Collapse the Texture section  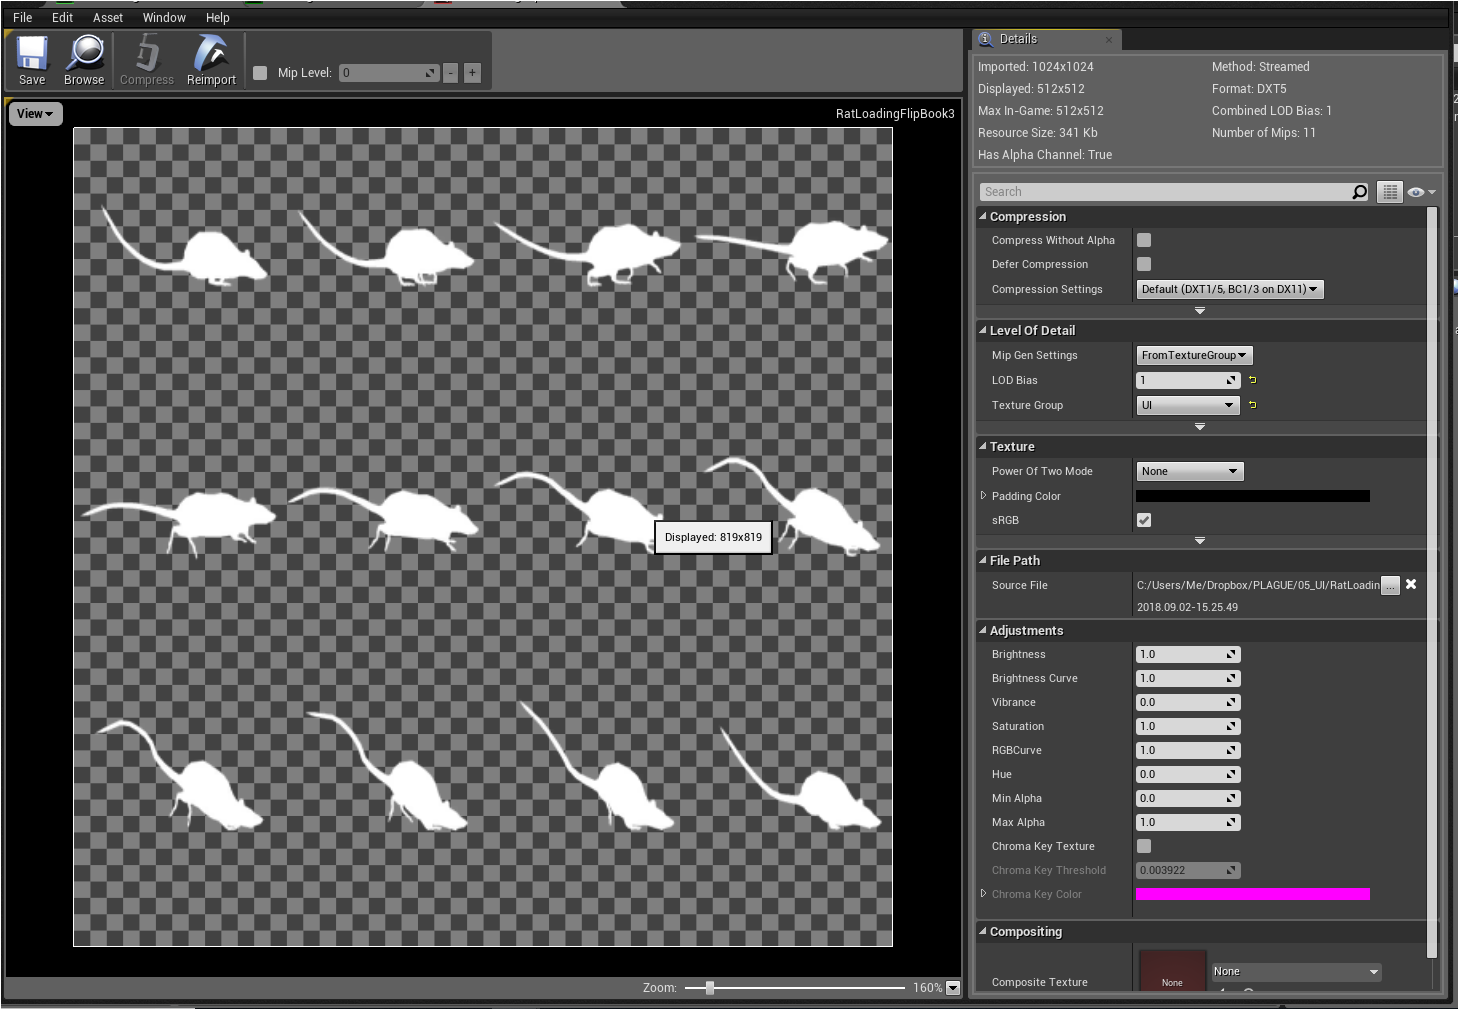click(983, 446)
